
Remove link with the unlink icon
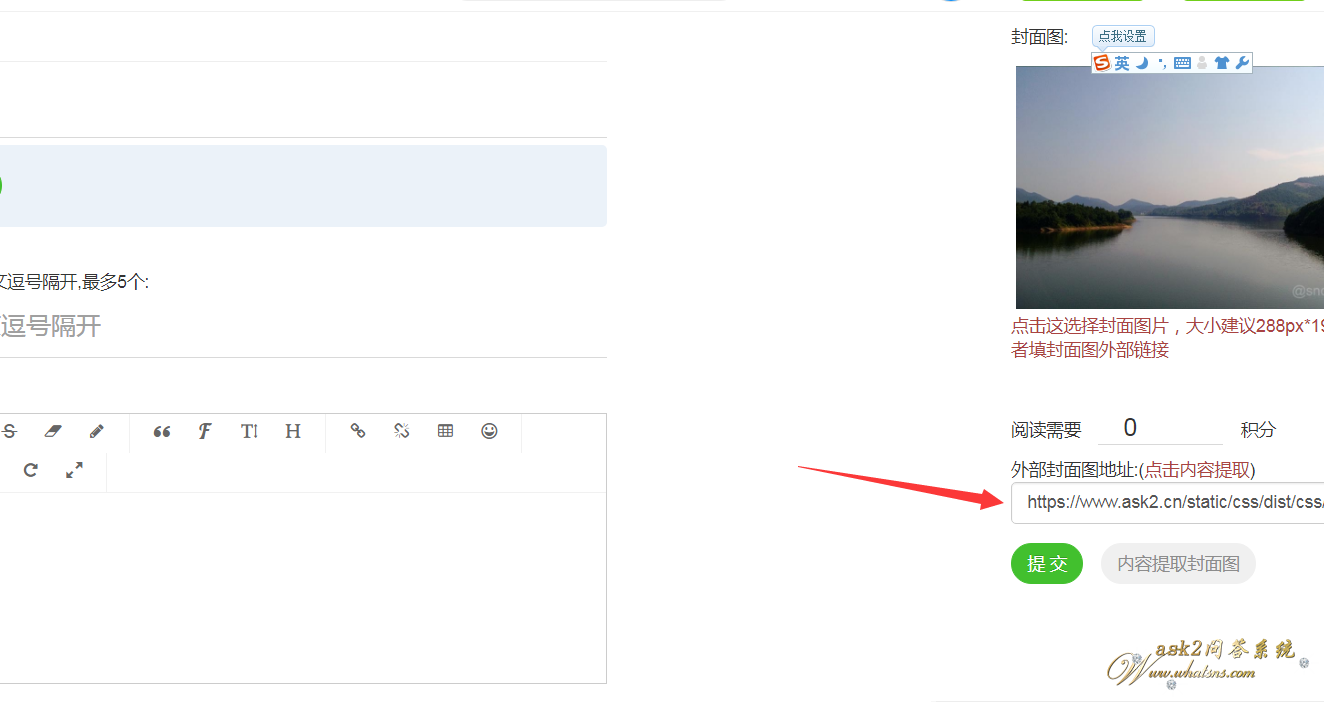click(402, 431)
